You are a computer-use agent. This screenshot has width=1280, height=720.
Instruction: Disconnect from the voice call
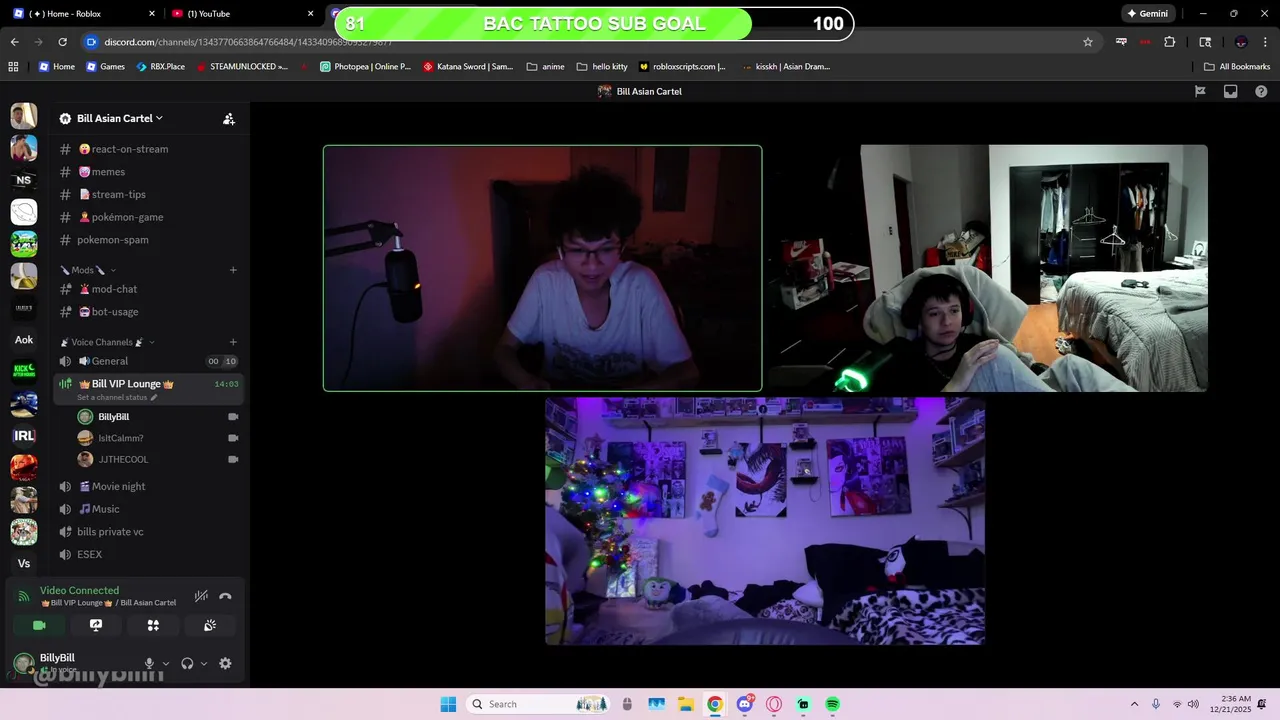point(225,596)
